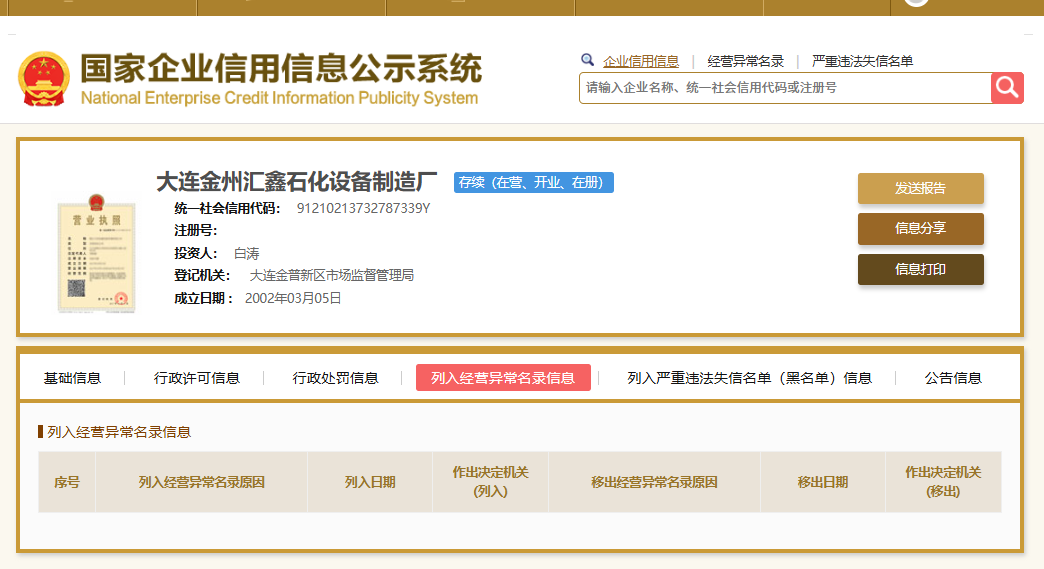Image resolution: width=1044 pixels, height=569 pixels.
Task: Open the 列入严重违法失信名单（黑名单）信息 tab
Action: click(749, 378)
